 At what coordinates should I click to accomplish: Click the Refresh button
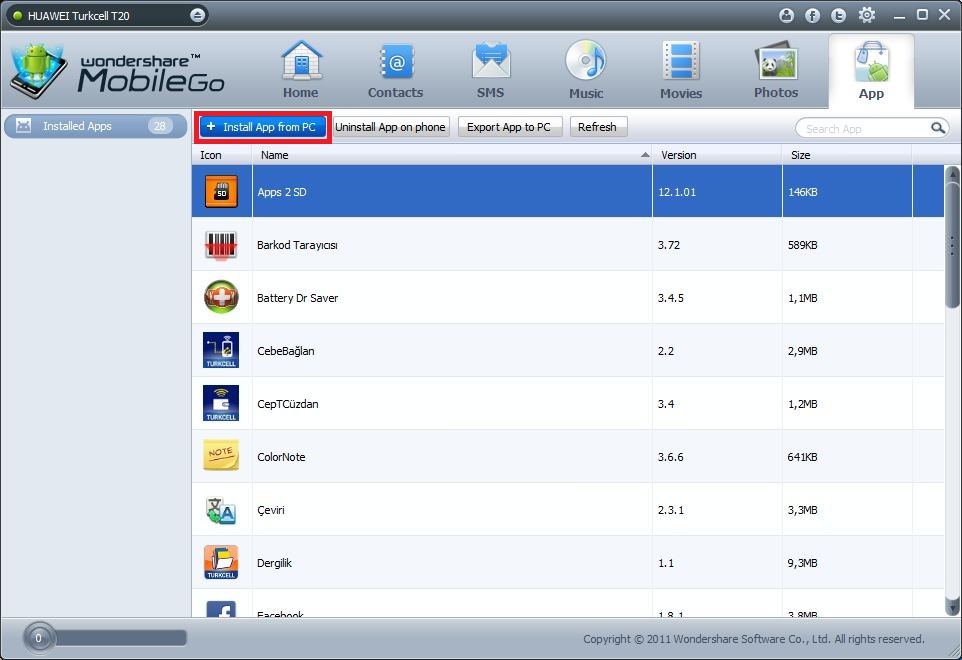[x=598, y=127]
